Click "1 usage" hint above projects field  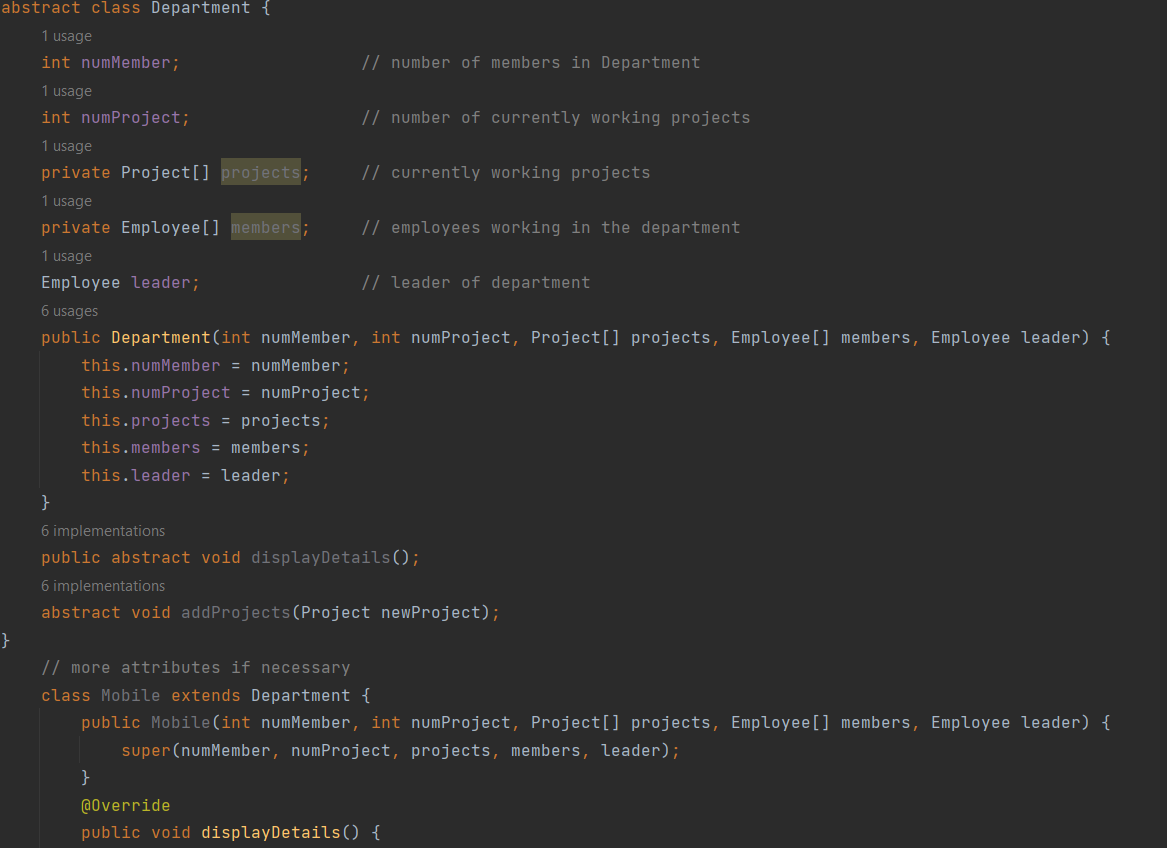click(66, 146)
